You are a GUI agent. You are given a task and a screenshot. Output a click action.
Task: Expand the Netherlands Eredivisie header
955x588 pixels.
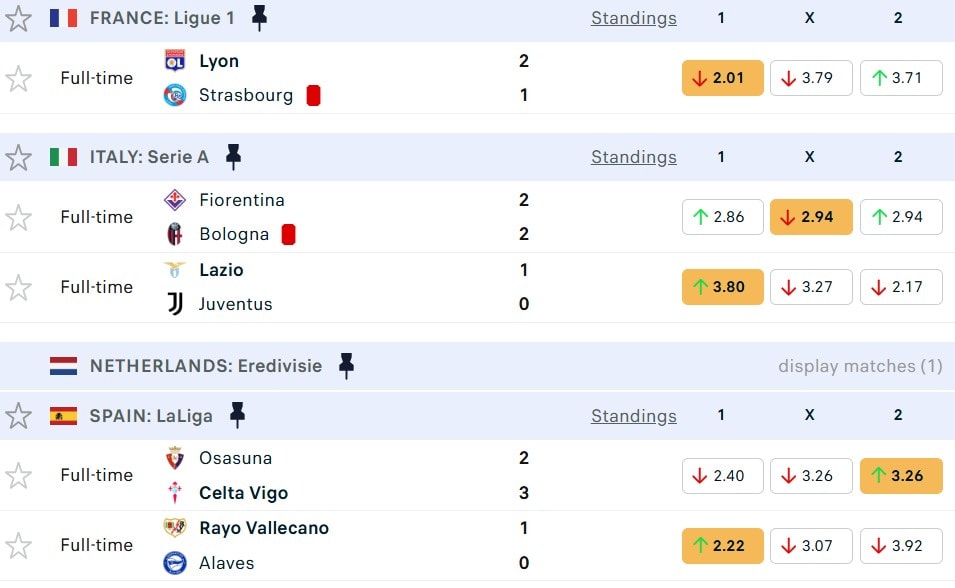205,366
